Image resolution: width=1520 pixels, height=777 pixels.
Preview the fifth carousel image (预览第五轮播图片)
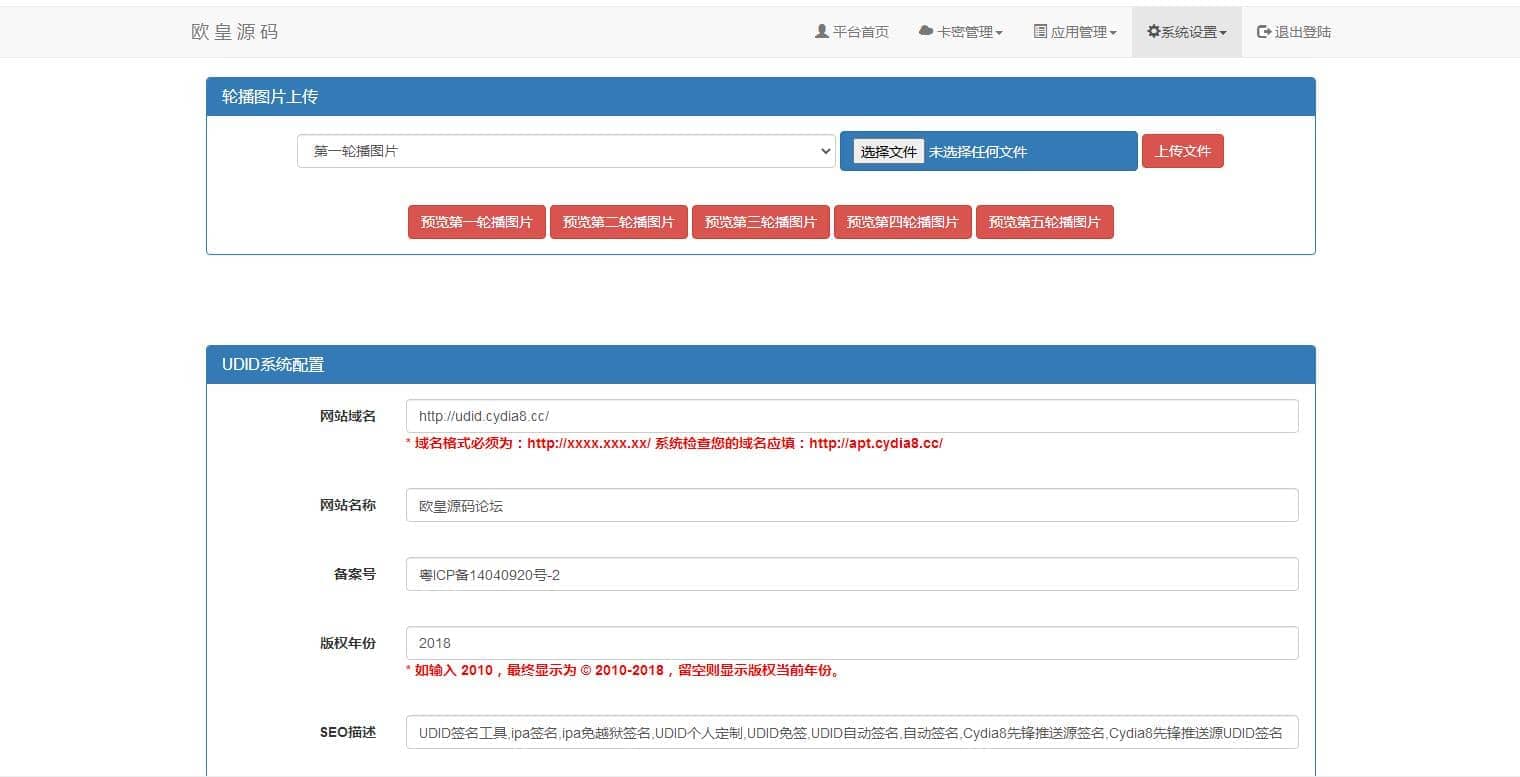pyautogui.click(x=1044, y=222)
